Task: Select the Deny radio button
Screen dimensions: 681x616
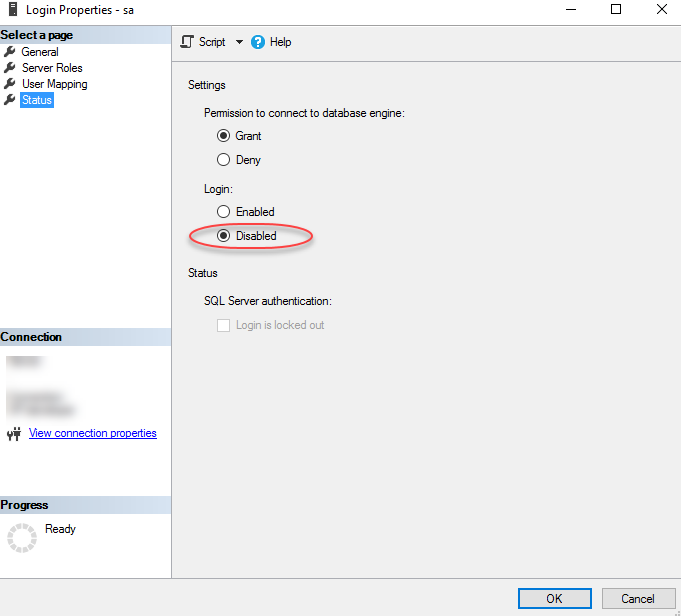Action: 223,160
